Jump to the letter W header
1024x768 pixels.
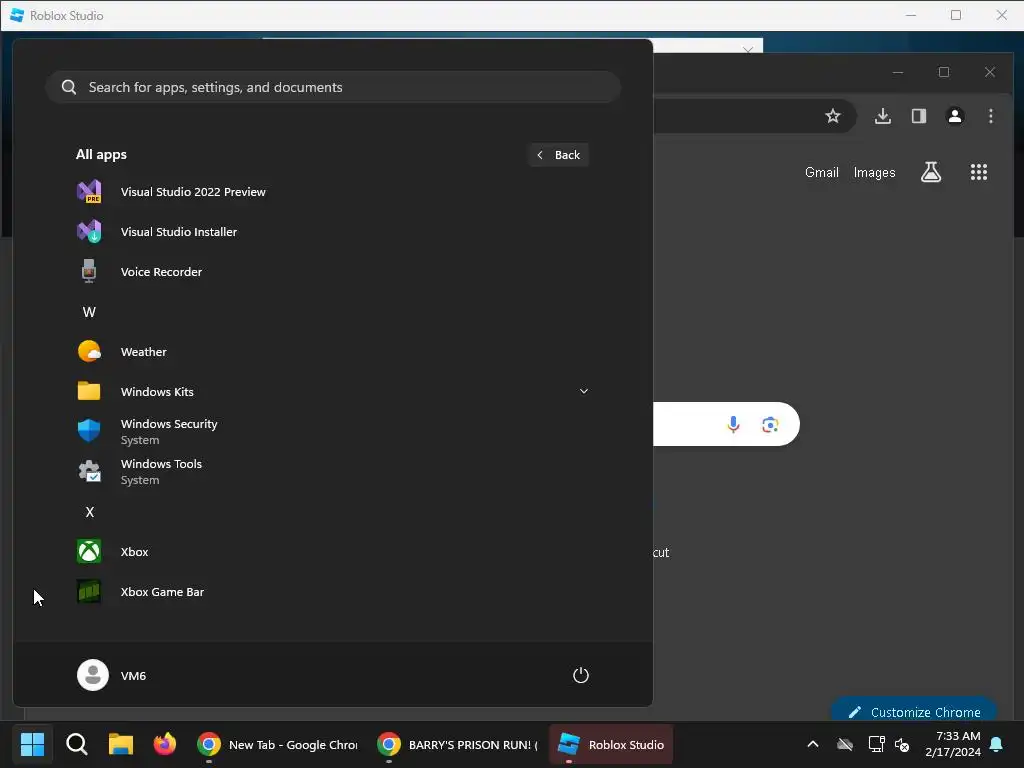(89, 312)
